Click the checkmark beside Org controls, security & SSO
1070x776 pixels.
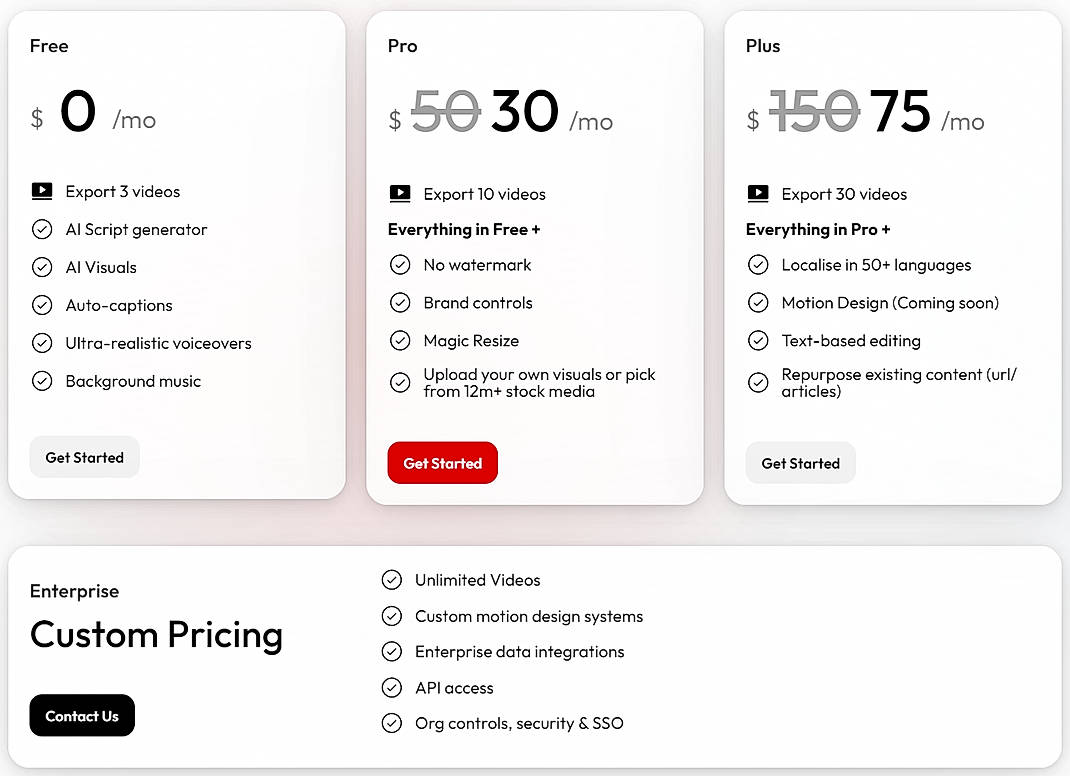[x=391, y=723]
